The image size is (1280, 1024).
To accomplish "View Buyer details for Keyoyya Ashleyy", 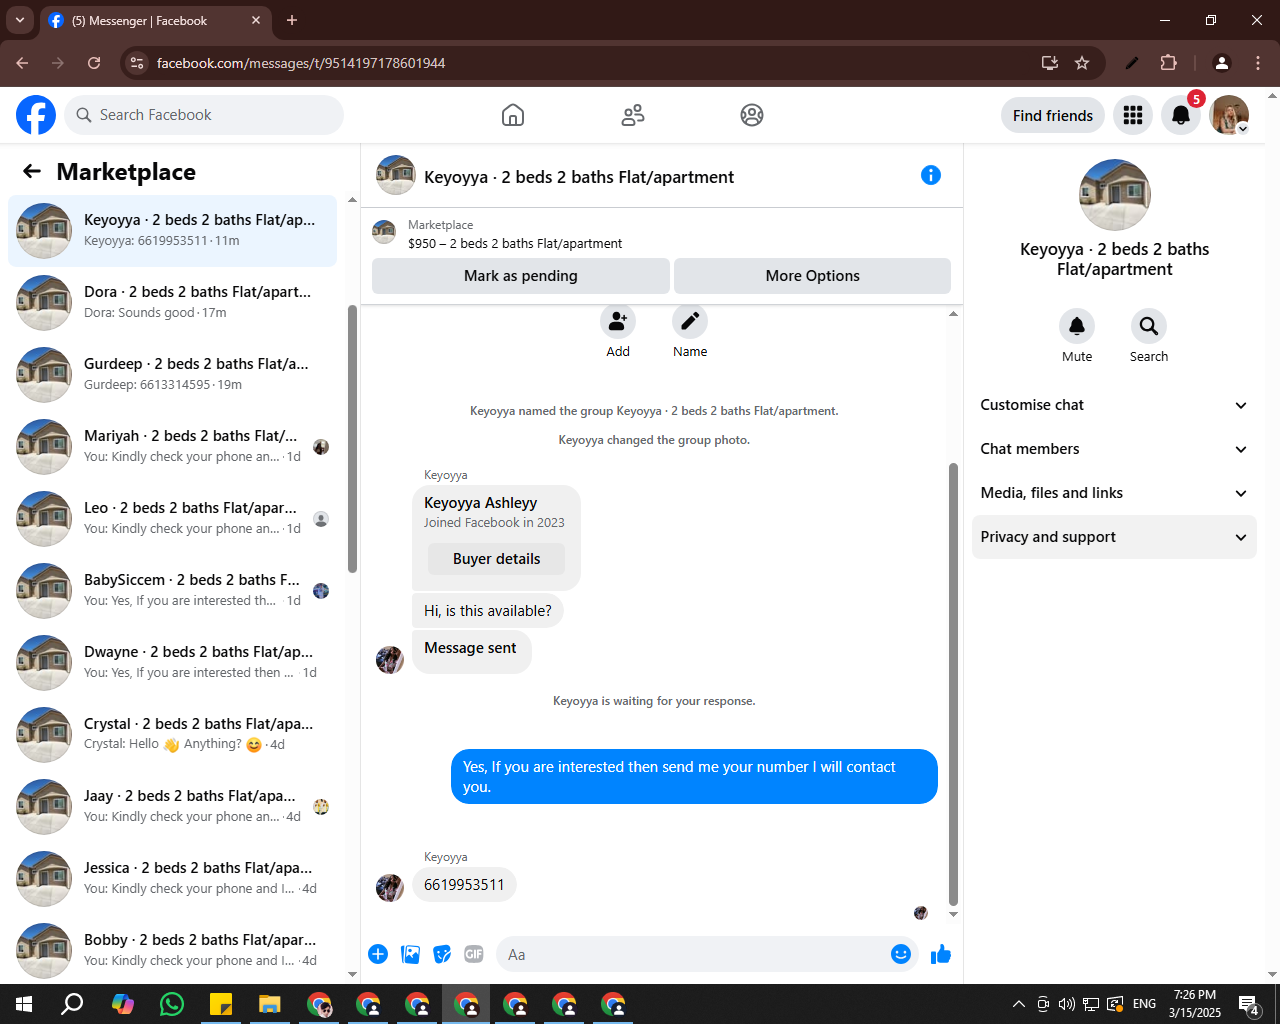I will tap(496, 559).
